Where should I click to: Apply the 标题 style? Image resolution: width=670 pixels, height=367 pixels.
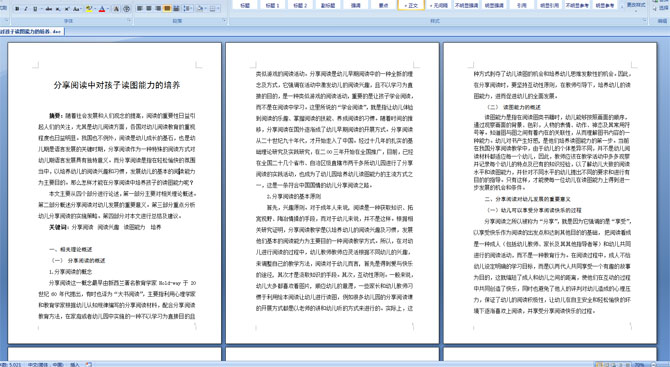(245, 5)
